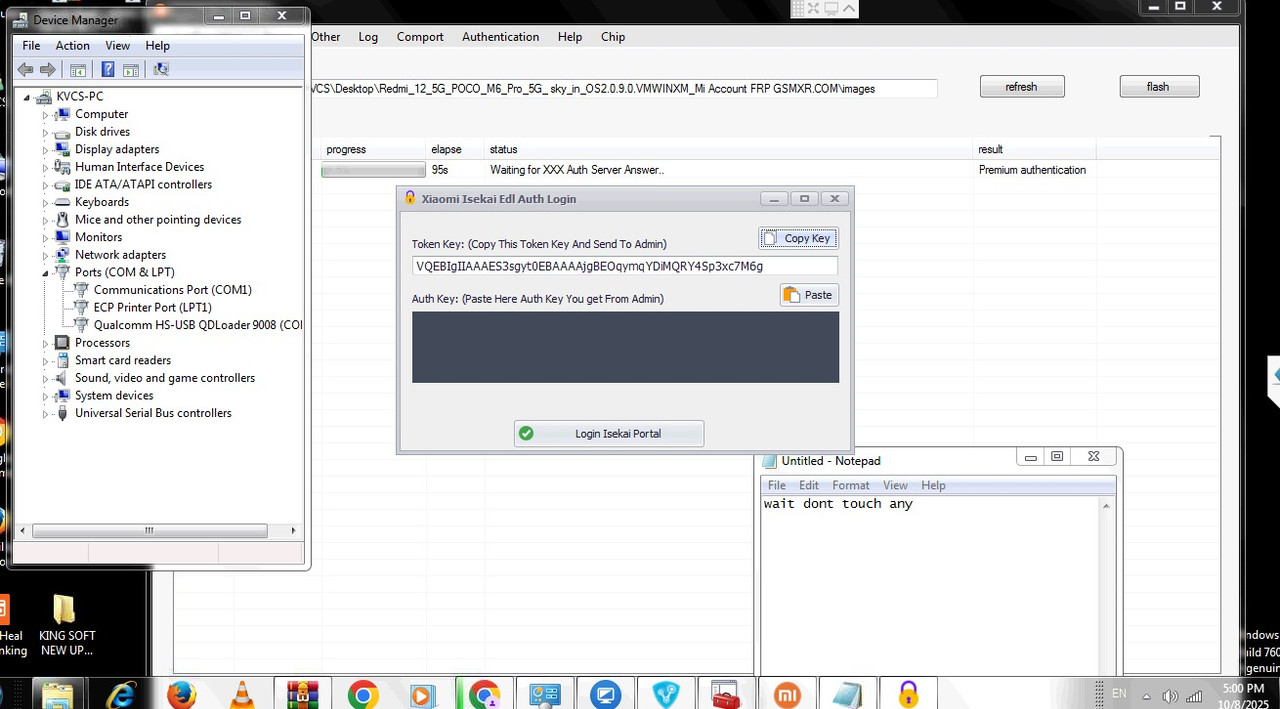This screenshot has width=1280, height=709.
Task: Click Scan for hardware changes toolbar icon
Action: pos(161,69)
